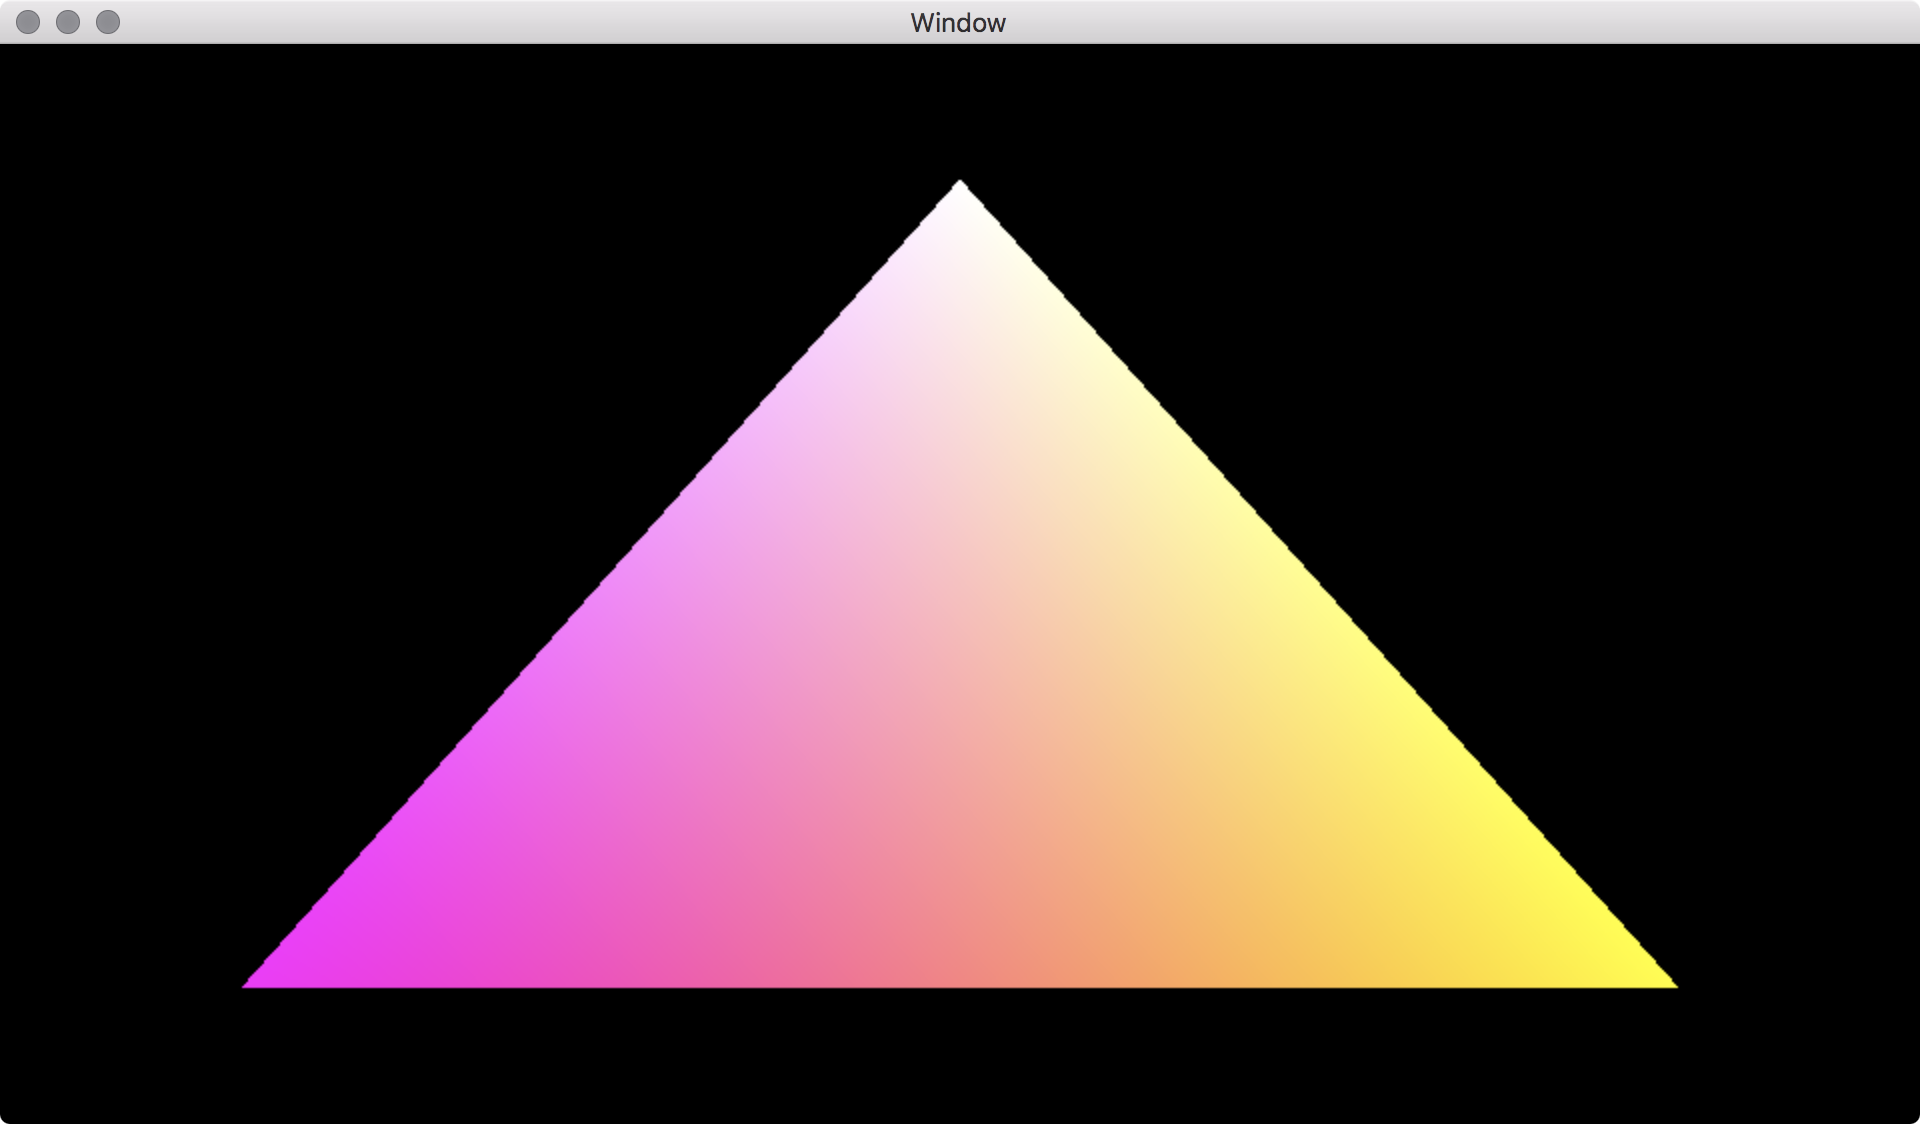Click the triangle's bottom edge midpoint
1920x1124 pixels.
pyautogui.click(x=958, y=985)
